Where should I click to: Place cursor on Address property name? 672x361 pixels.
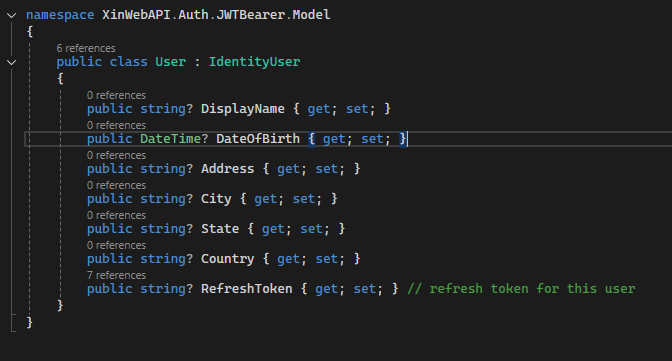click(228, 169)
